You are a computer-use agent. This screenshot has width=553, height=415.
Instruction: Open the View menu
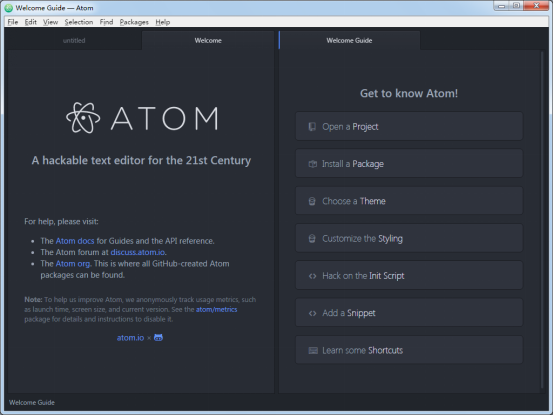click(50, 22)
